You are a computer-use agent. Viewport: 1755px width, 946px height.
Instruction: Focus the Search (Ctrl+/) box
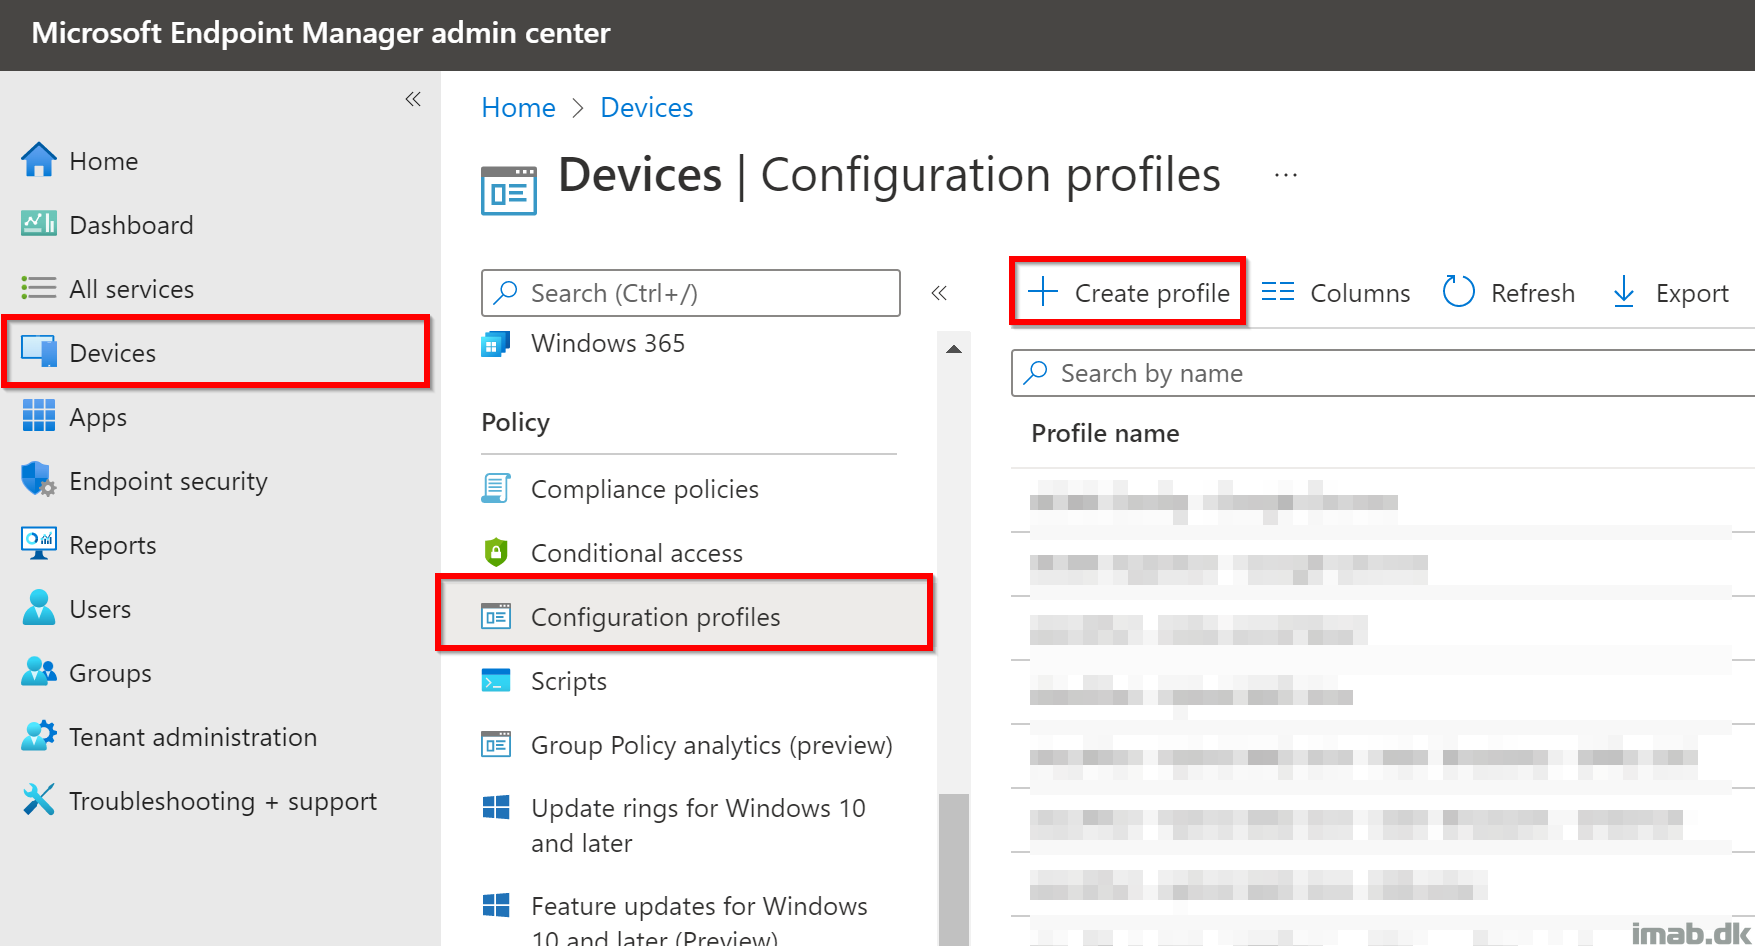[691, 293]
